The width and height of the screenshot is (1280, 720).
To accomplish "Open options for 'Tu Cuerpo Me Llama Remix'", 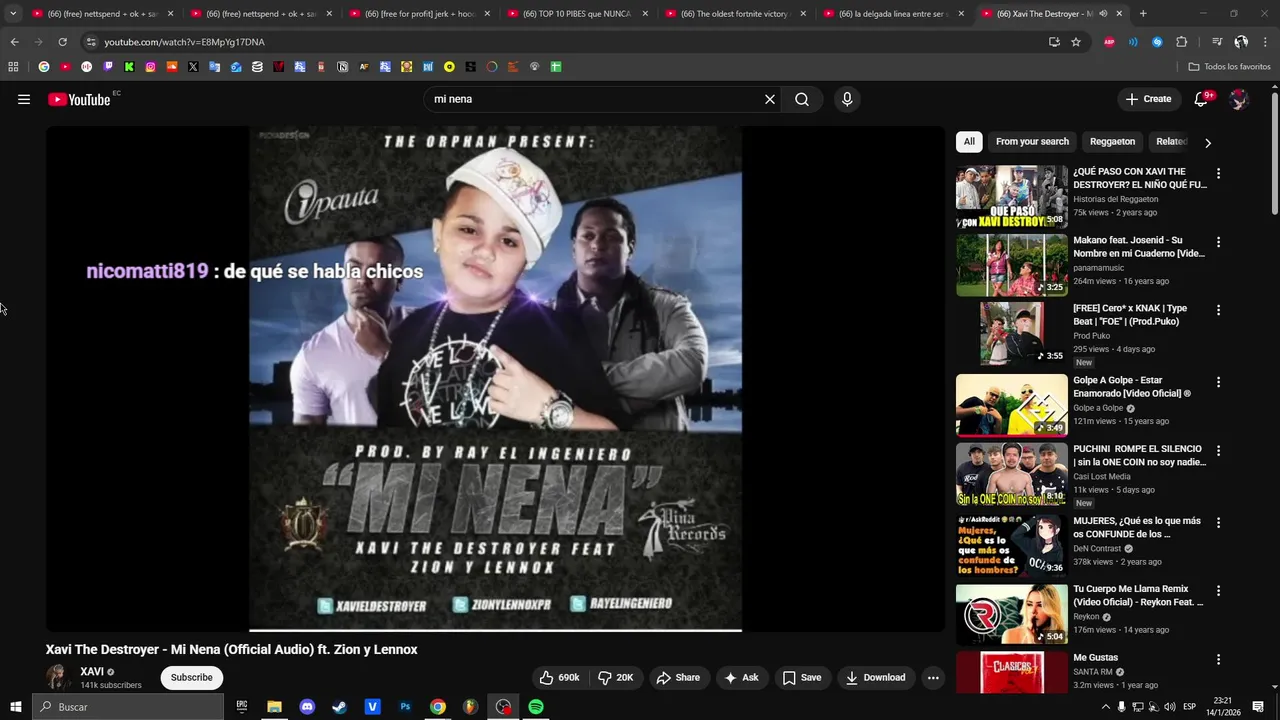I will tap(1218, 591).
